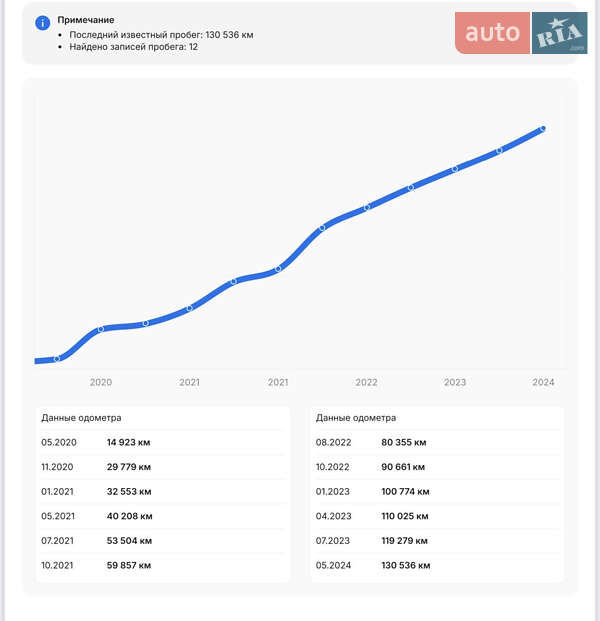Select the 10.2021 row showing 59 857 км
600x621 pixels.
(162, 566)
